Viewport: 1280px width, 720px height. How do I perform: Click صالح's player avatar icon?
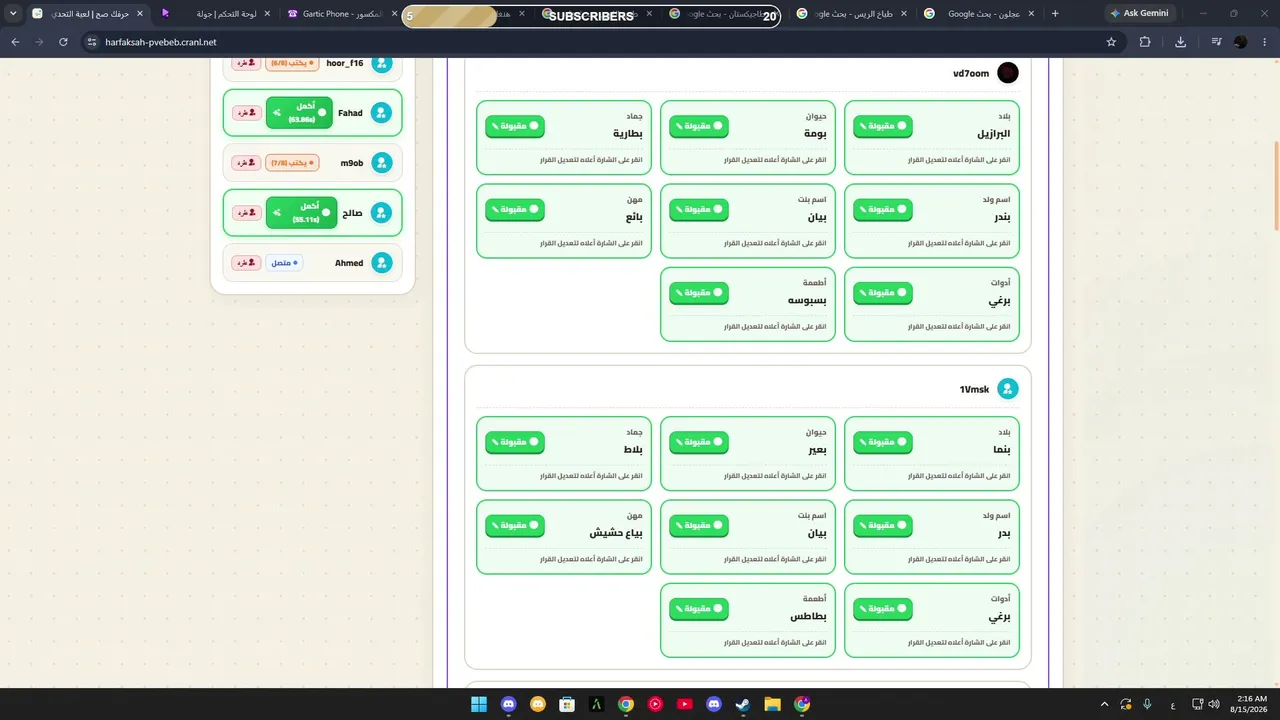click(381, 213)
